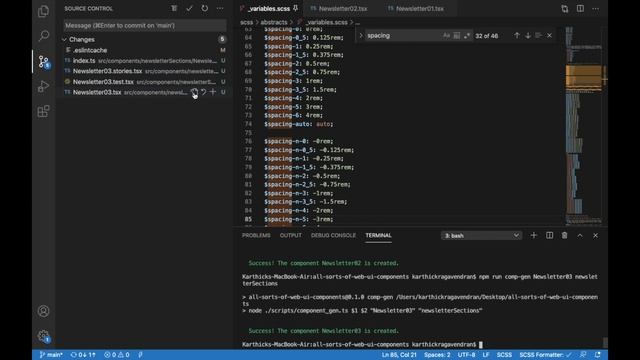Click the 'LF' end-of-line selector

pyautogui.click(x=486, y=355)
